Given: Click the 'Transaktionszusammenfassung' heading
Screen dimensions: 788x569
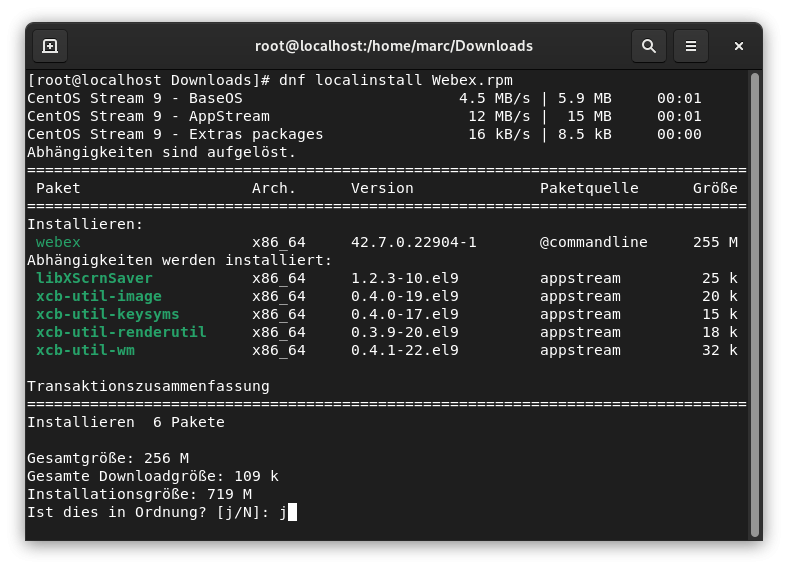Looking at the screenshot, I should (148, 387).
